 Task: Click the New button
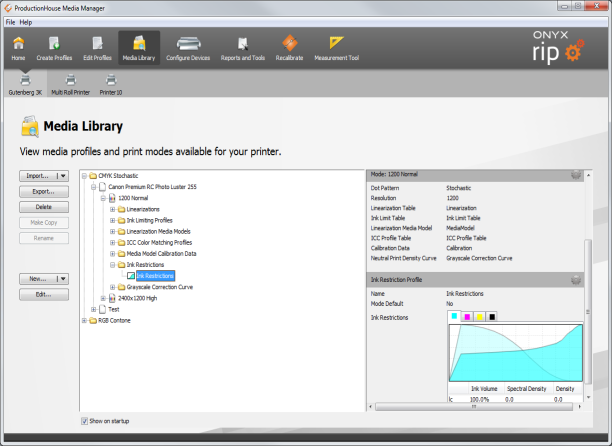[x=38, y=279]
